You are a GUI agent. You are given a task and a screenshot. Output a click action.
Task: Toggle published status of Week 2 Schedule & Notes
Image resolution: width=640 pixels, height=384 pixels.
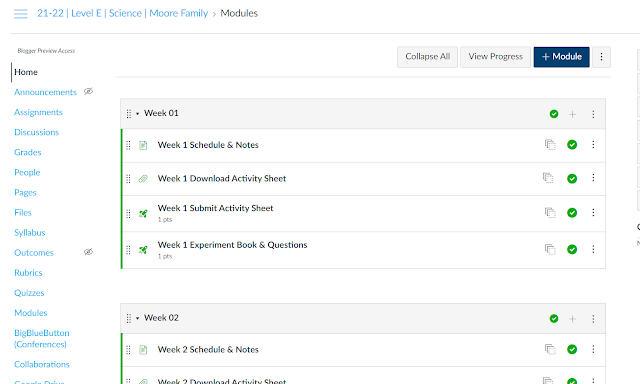click(572, 349)
